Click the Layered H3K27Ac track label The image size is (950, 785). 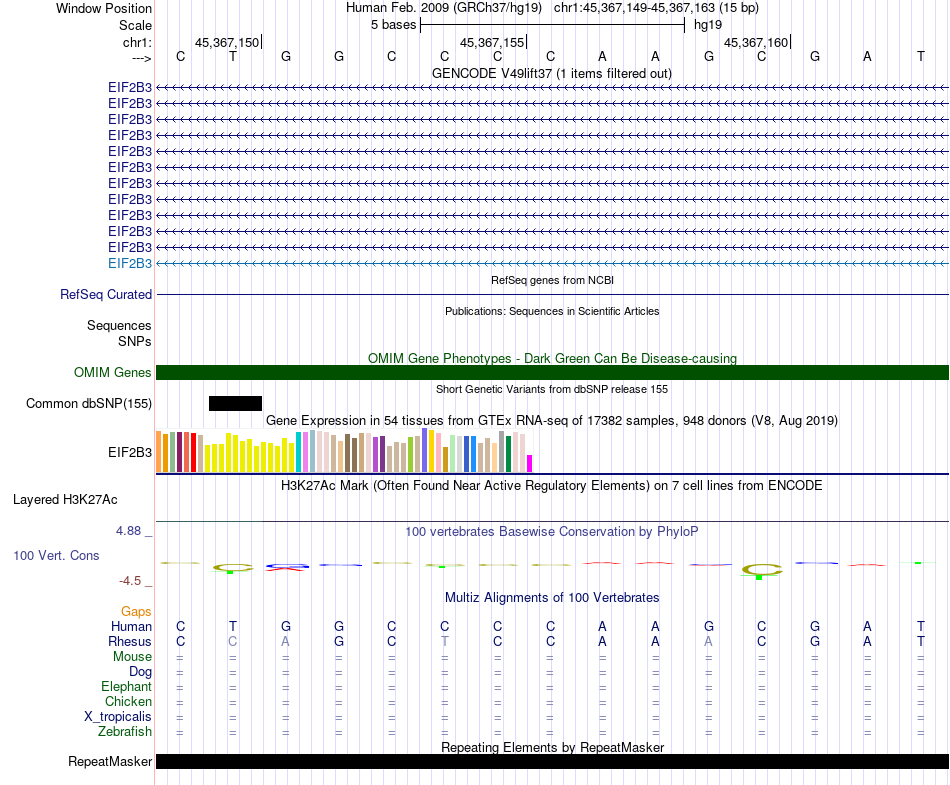coord(65,500)
